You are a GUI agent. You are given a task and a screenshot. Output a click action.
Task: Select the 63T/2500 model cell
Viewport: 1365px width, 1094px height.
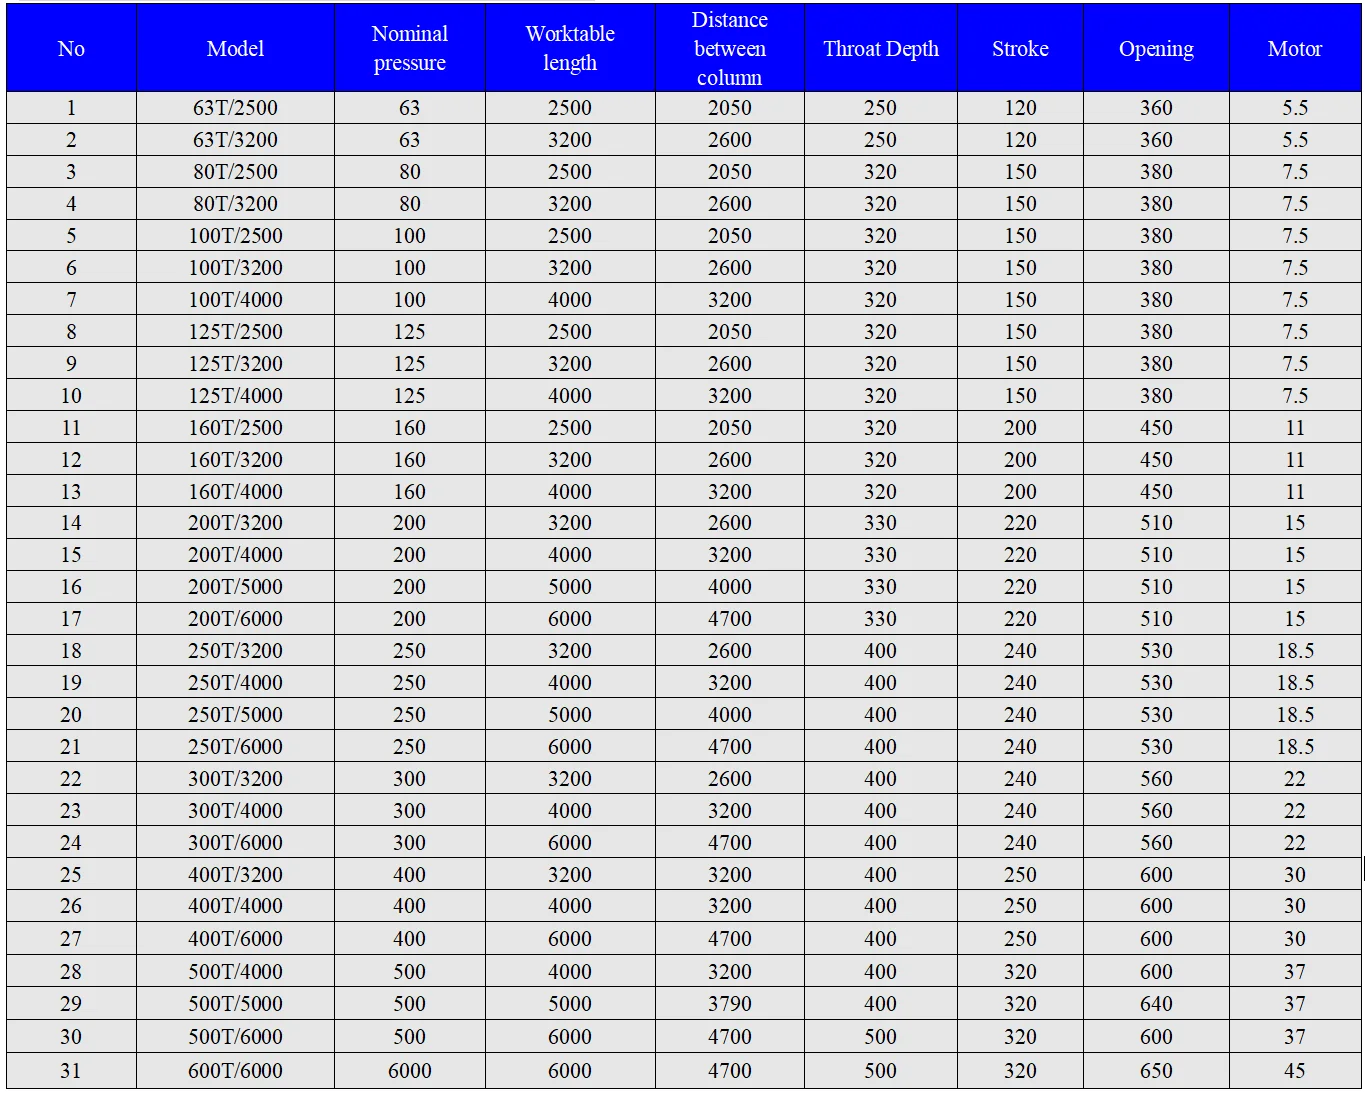click(x=235, y=108)
